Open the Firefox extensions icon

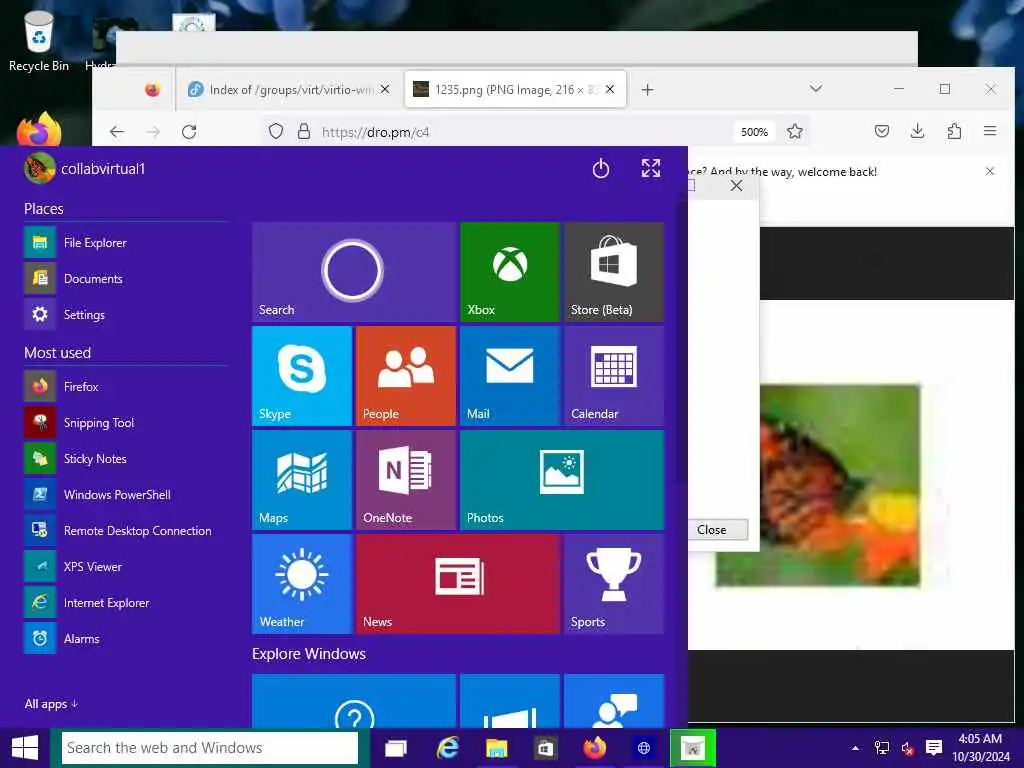tap(954, 131)
